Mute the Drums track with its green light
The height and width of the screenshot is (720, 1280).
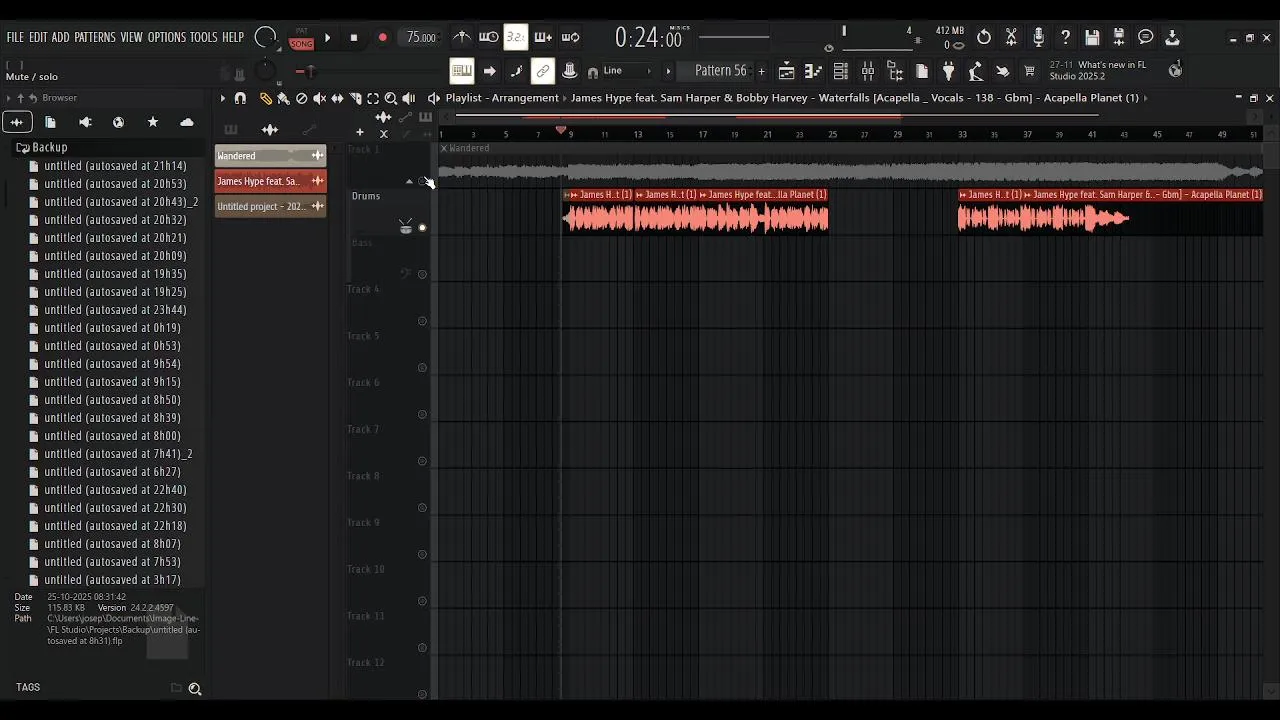[422, 228]
